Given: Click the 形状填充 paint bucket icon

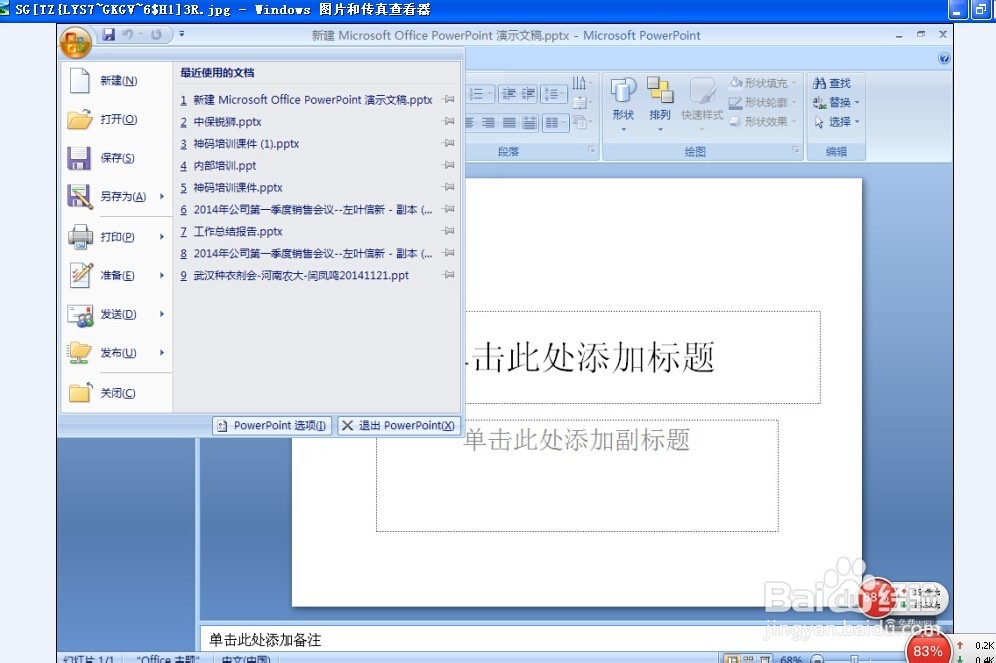Looking at the screenshot, I should 736,83.
